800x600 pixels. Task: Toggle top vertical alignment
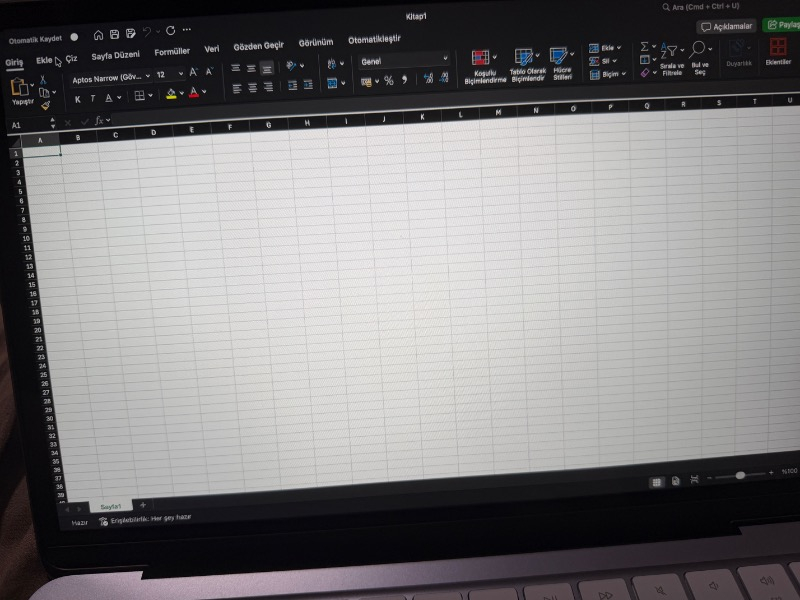pos(235,68)
